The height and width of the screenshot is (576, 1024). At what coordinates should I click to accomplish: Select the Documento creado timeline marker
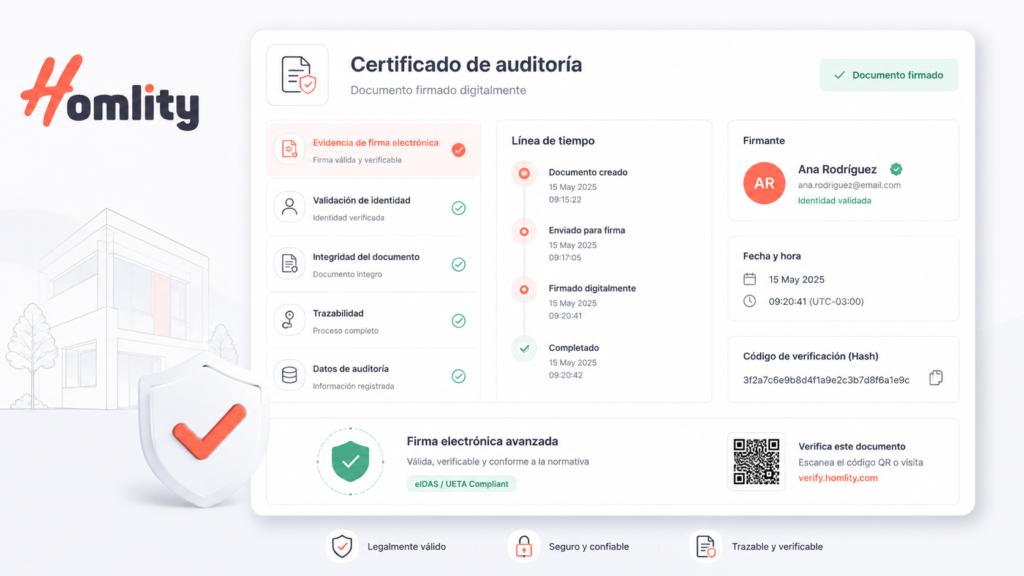(x=524, y=174)
